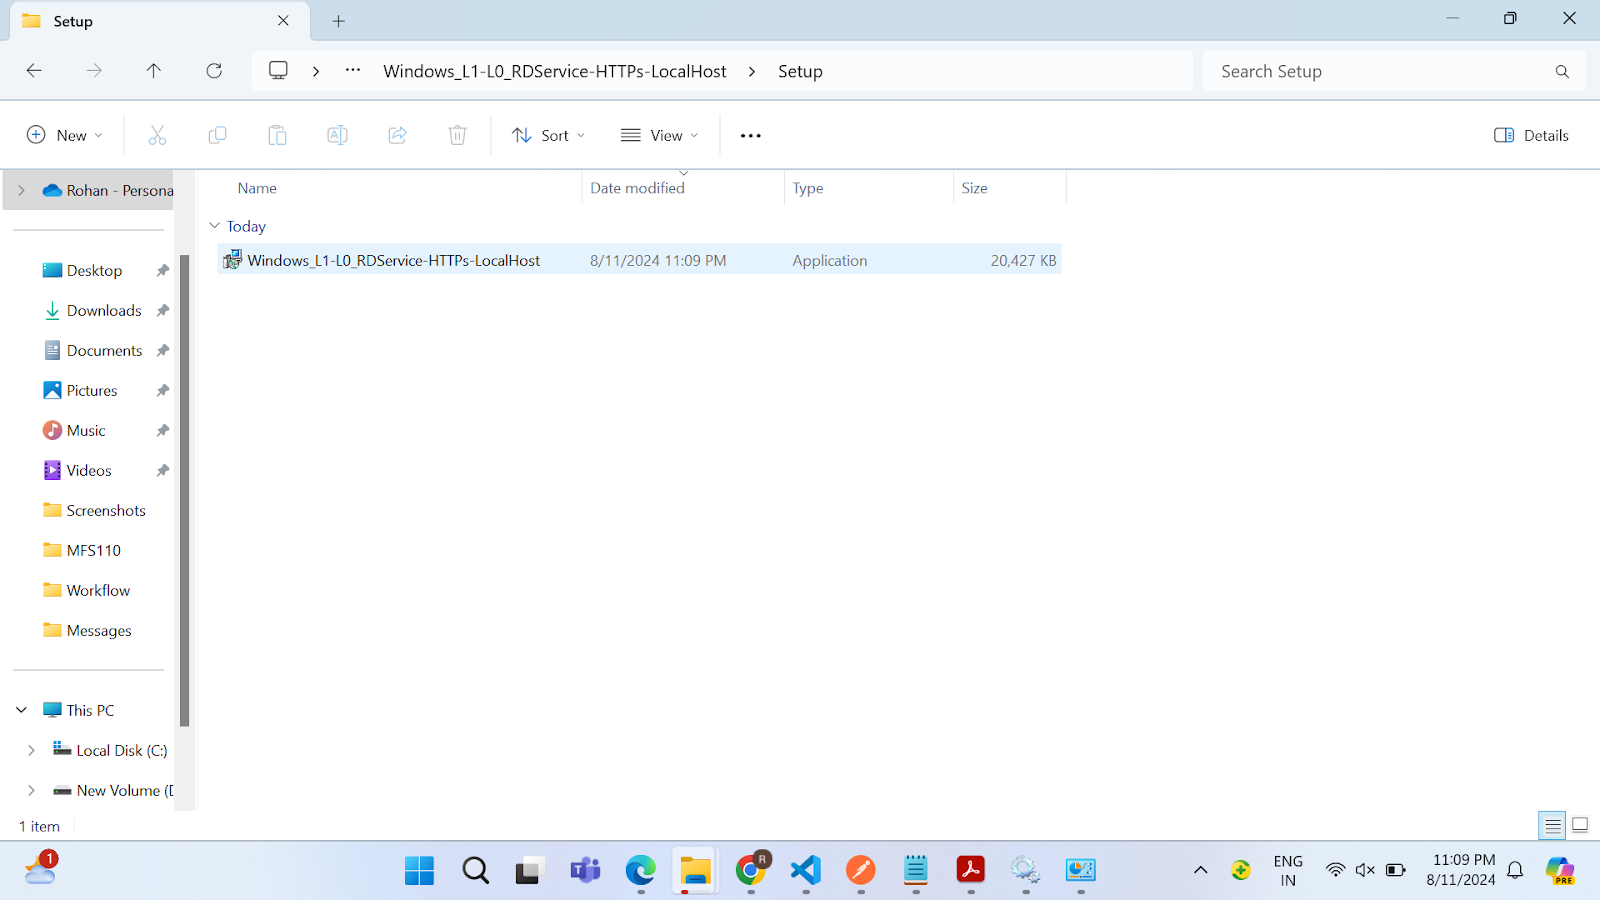The height and width of the screenshot is (900, 1600).
Task: Open Task View on taskbar
Action: [x=529, y=870]
